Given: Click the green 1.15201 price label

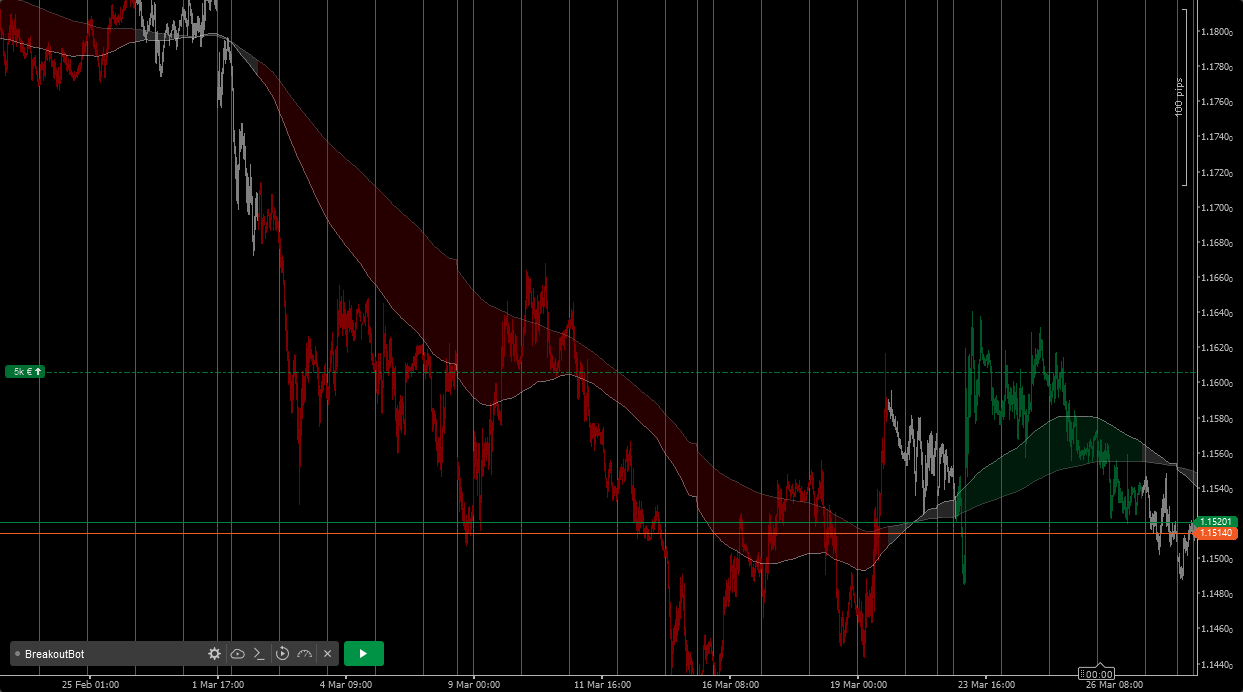Looking at the screenshot, I should pos(1218,522).
